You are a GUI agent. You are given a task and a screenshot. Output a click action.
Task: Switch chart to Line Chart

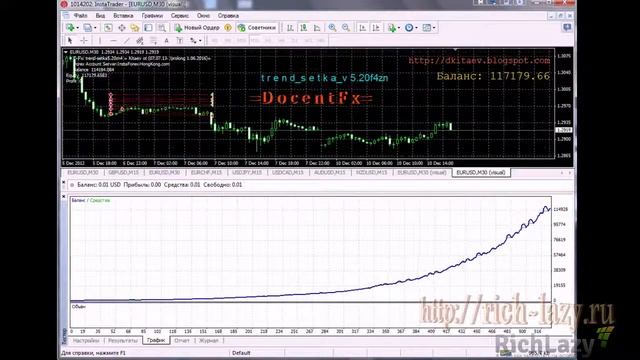(x=317, y=28)
